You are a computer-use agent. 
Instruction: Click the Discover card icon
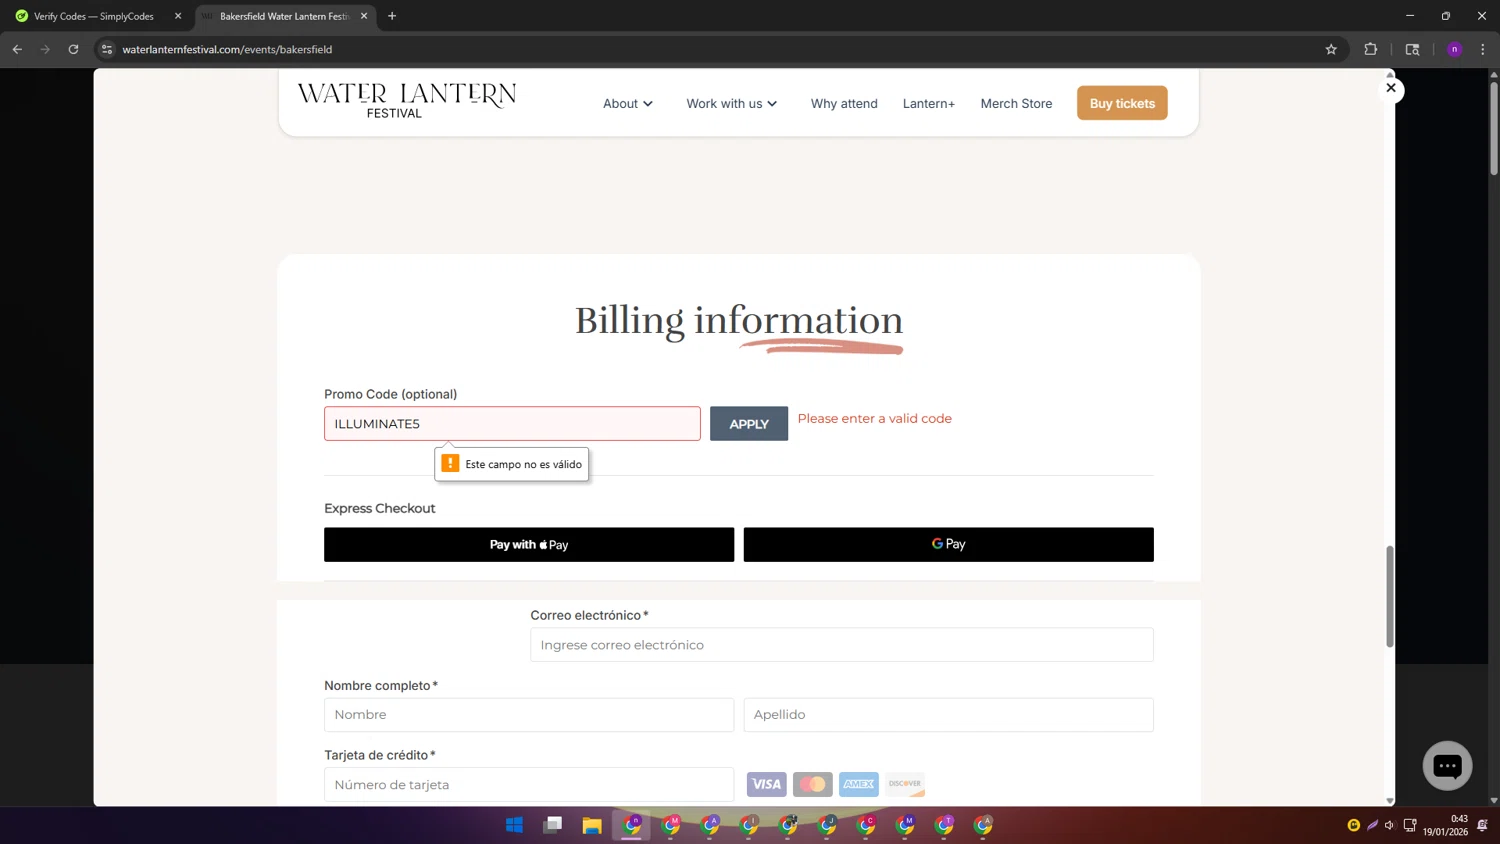point(905,784)
